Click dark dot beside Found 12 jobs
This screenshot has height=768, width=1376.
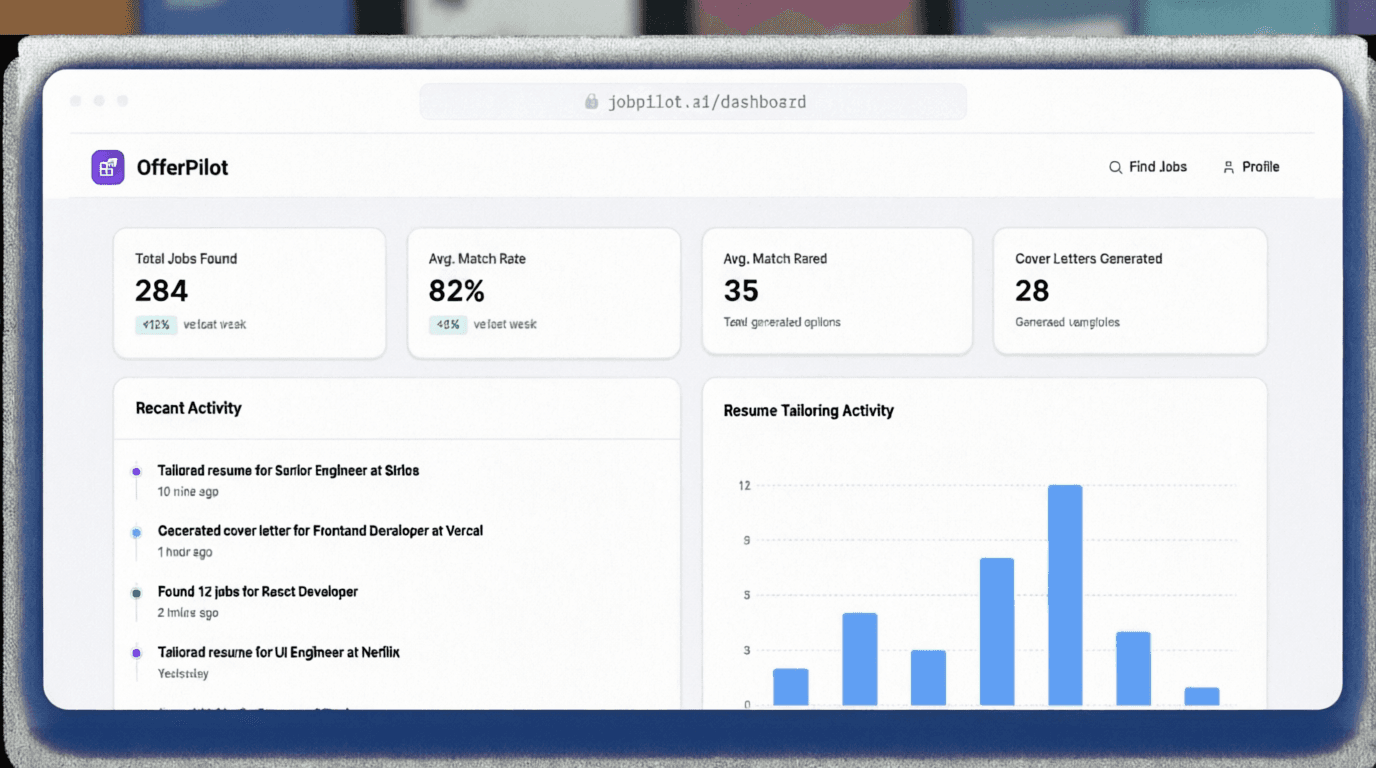pyautogui.click(x=136, y=593)
